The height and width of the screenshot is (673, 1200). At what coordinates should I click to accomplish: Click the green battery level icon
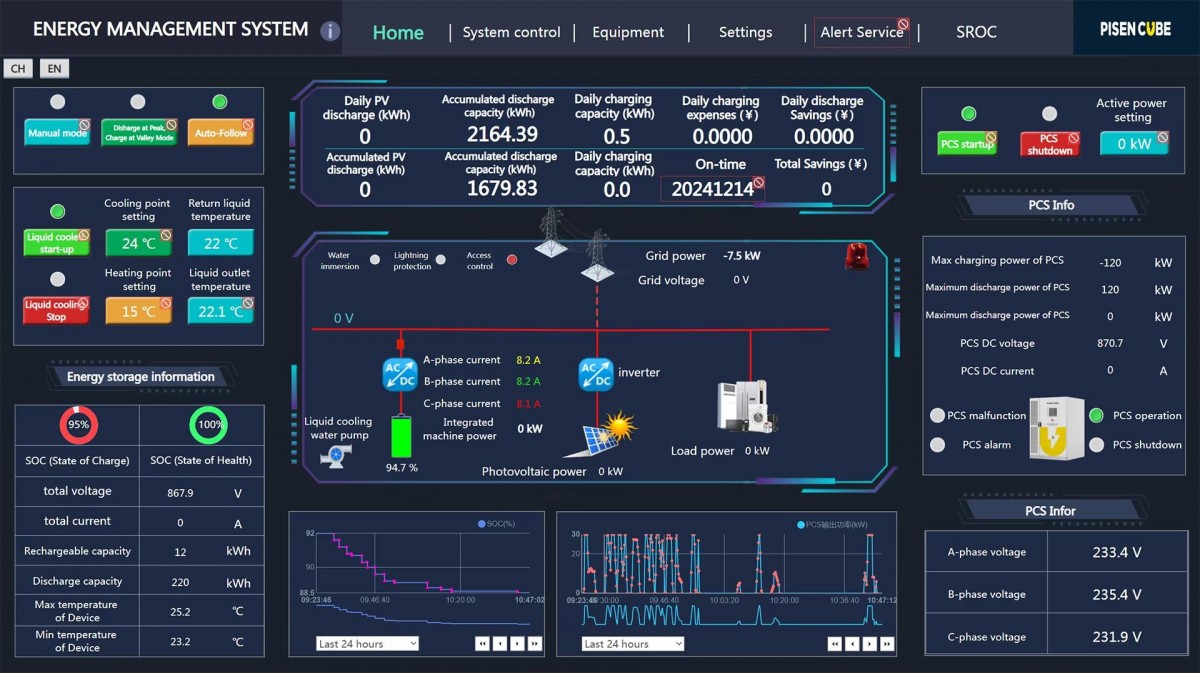[401, 437]
